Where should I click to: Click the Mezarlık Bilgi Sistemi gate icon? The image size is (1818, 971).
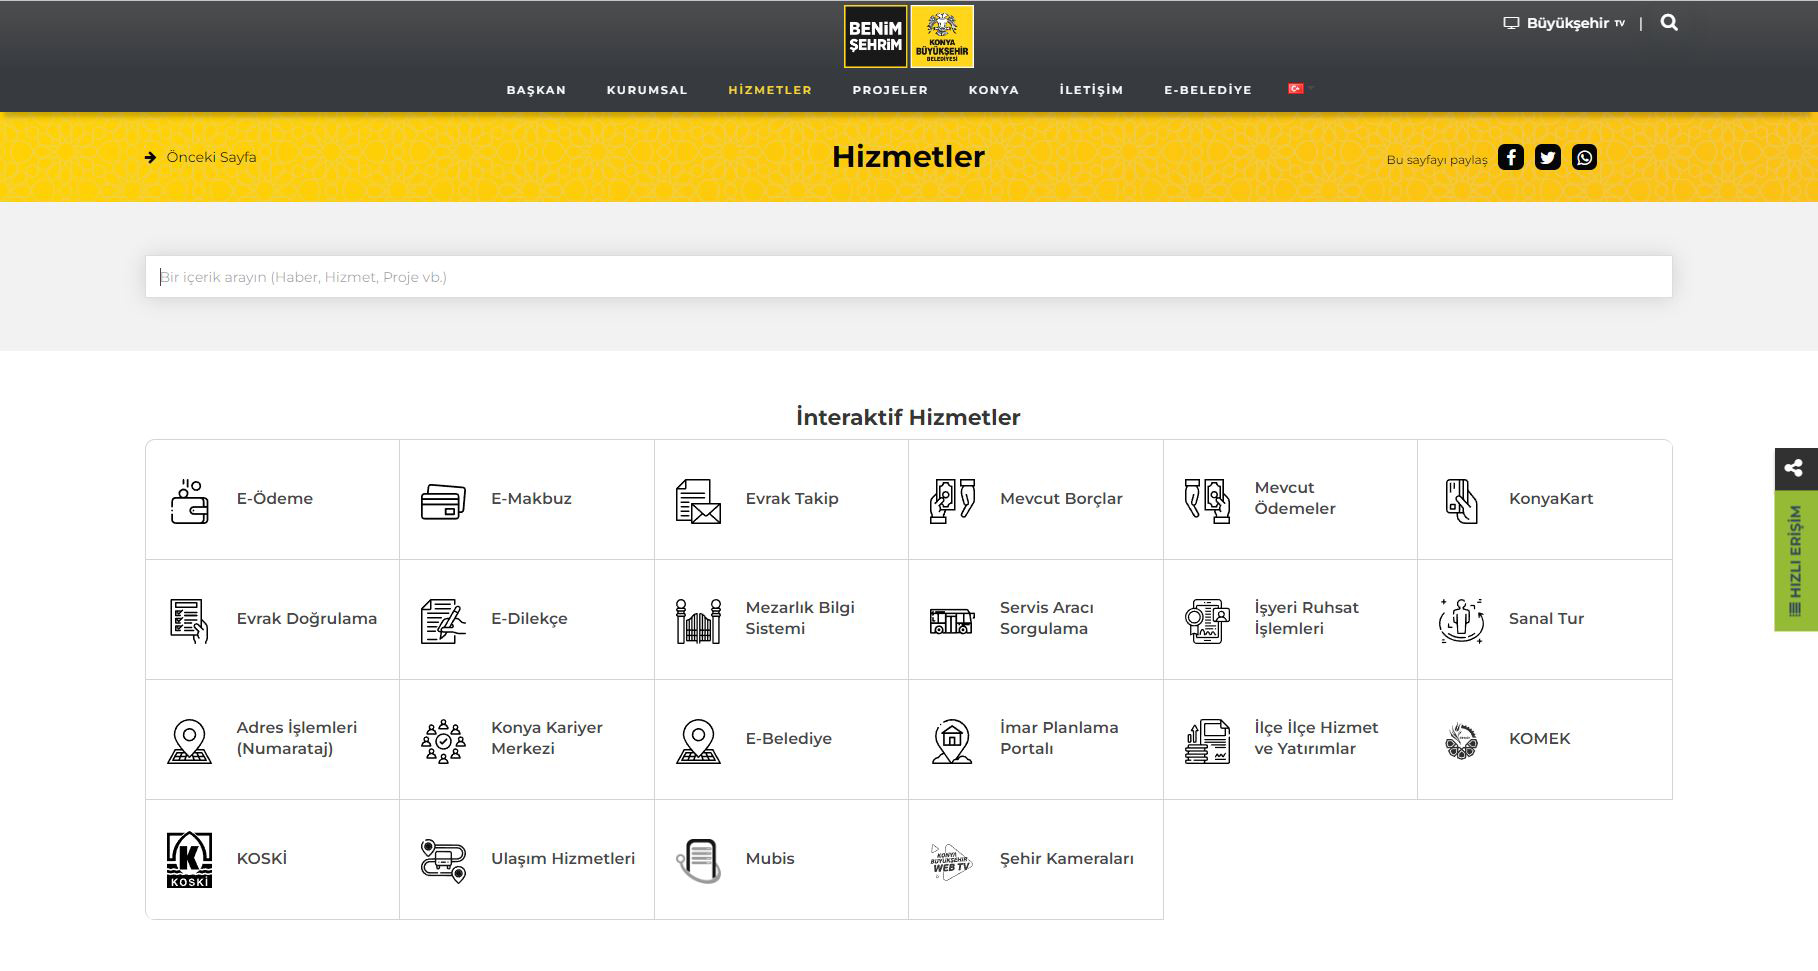click(x=698, y=620)
